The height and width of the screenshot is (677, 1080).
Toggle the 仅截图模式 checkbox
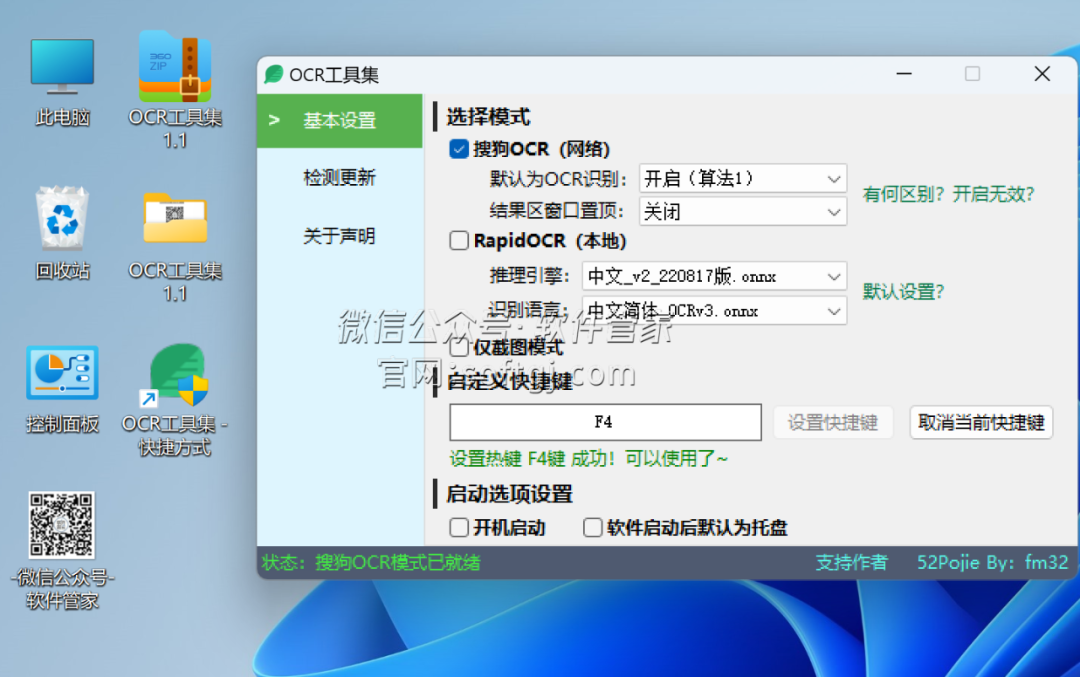(459, 347)
